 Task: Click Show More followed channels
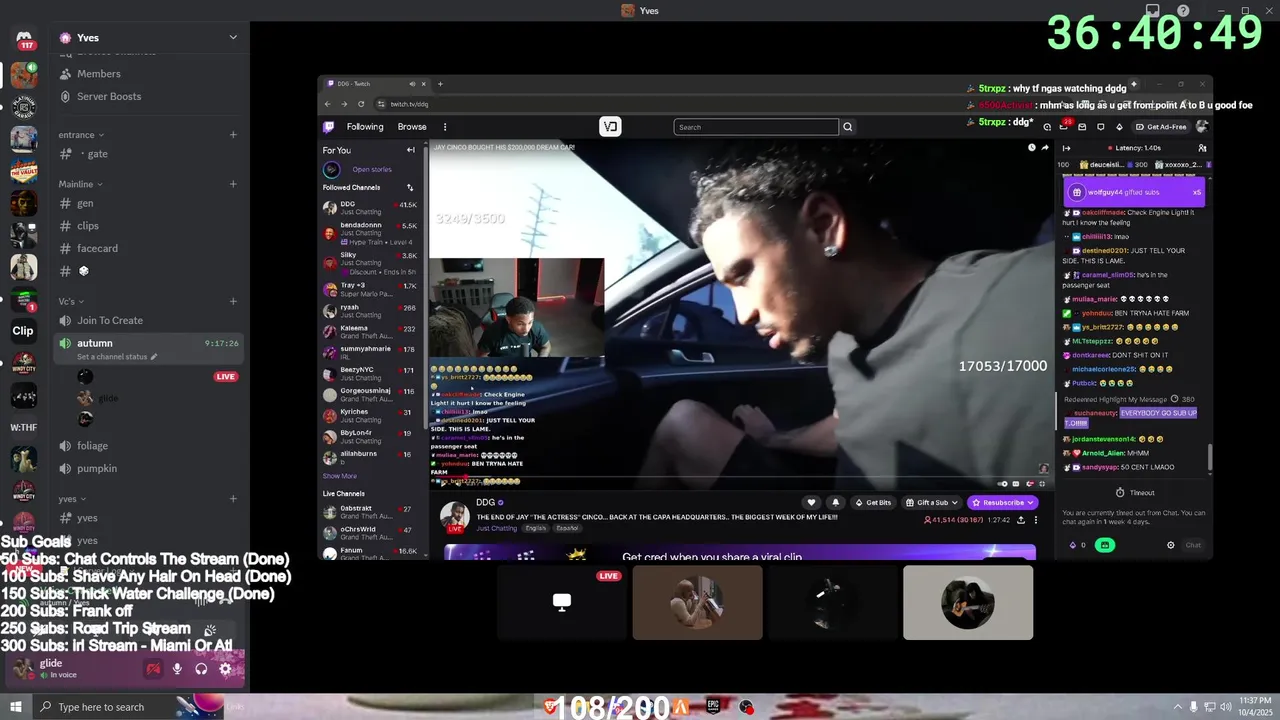pos(339,476)
